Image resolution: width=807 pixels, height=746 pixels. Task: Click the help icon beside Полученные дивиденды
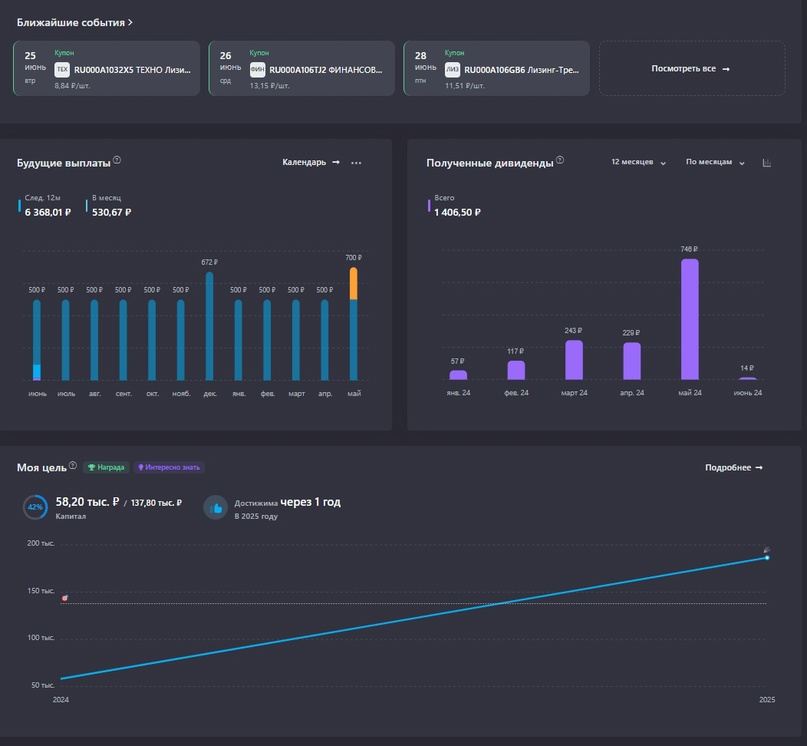(560, 160)
